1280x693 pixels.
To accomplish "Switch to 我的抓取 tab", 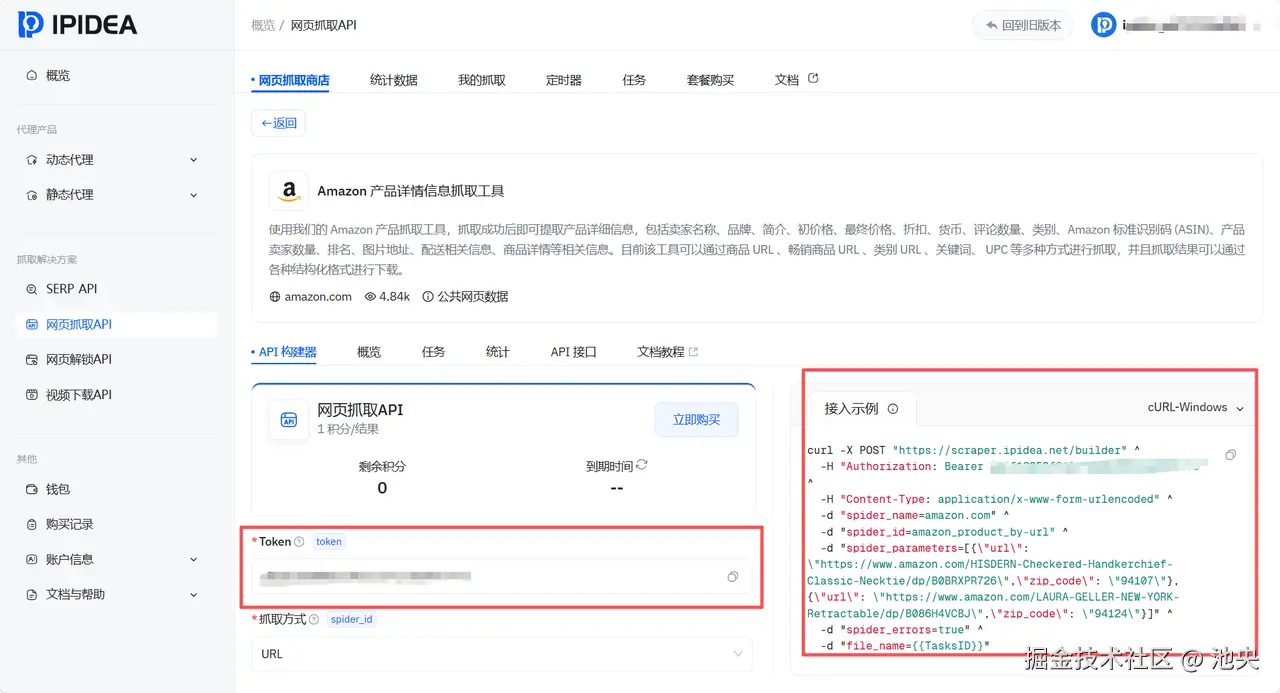I will click(x=482, y=80).
